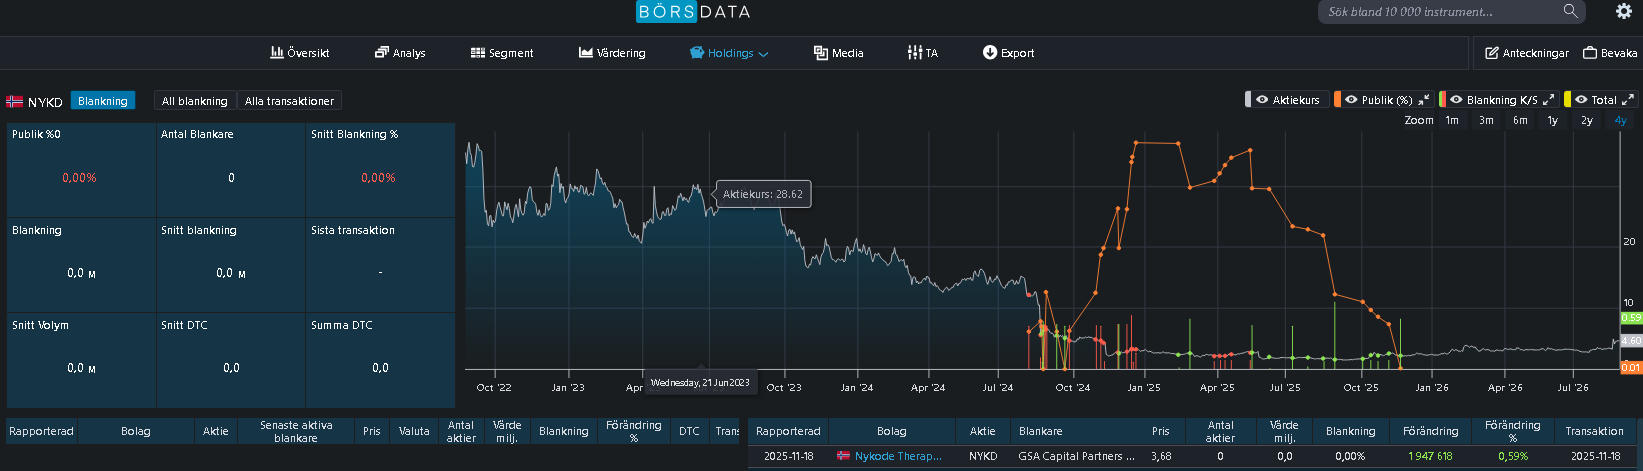
Task: Click the Värdering chart icon
Action: 586,52
